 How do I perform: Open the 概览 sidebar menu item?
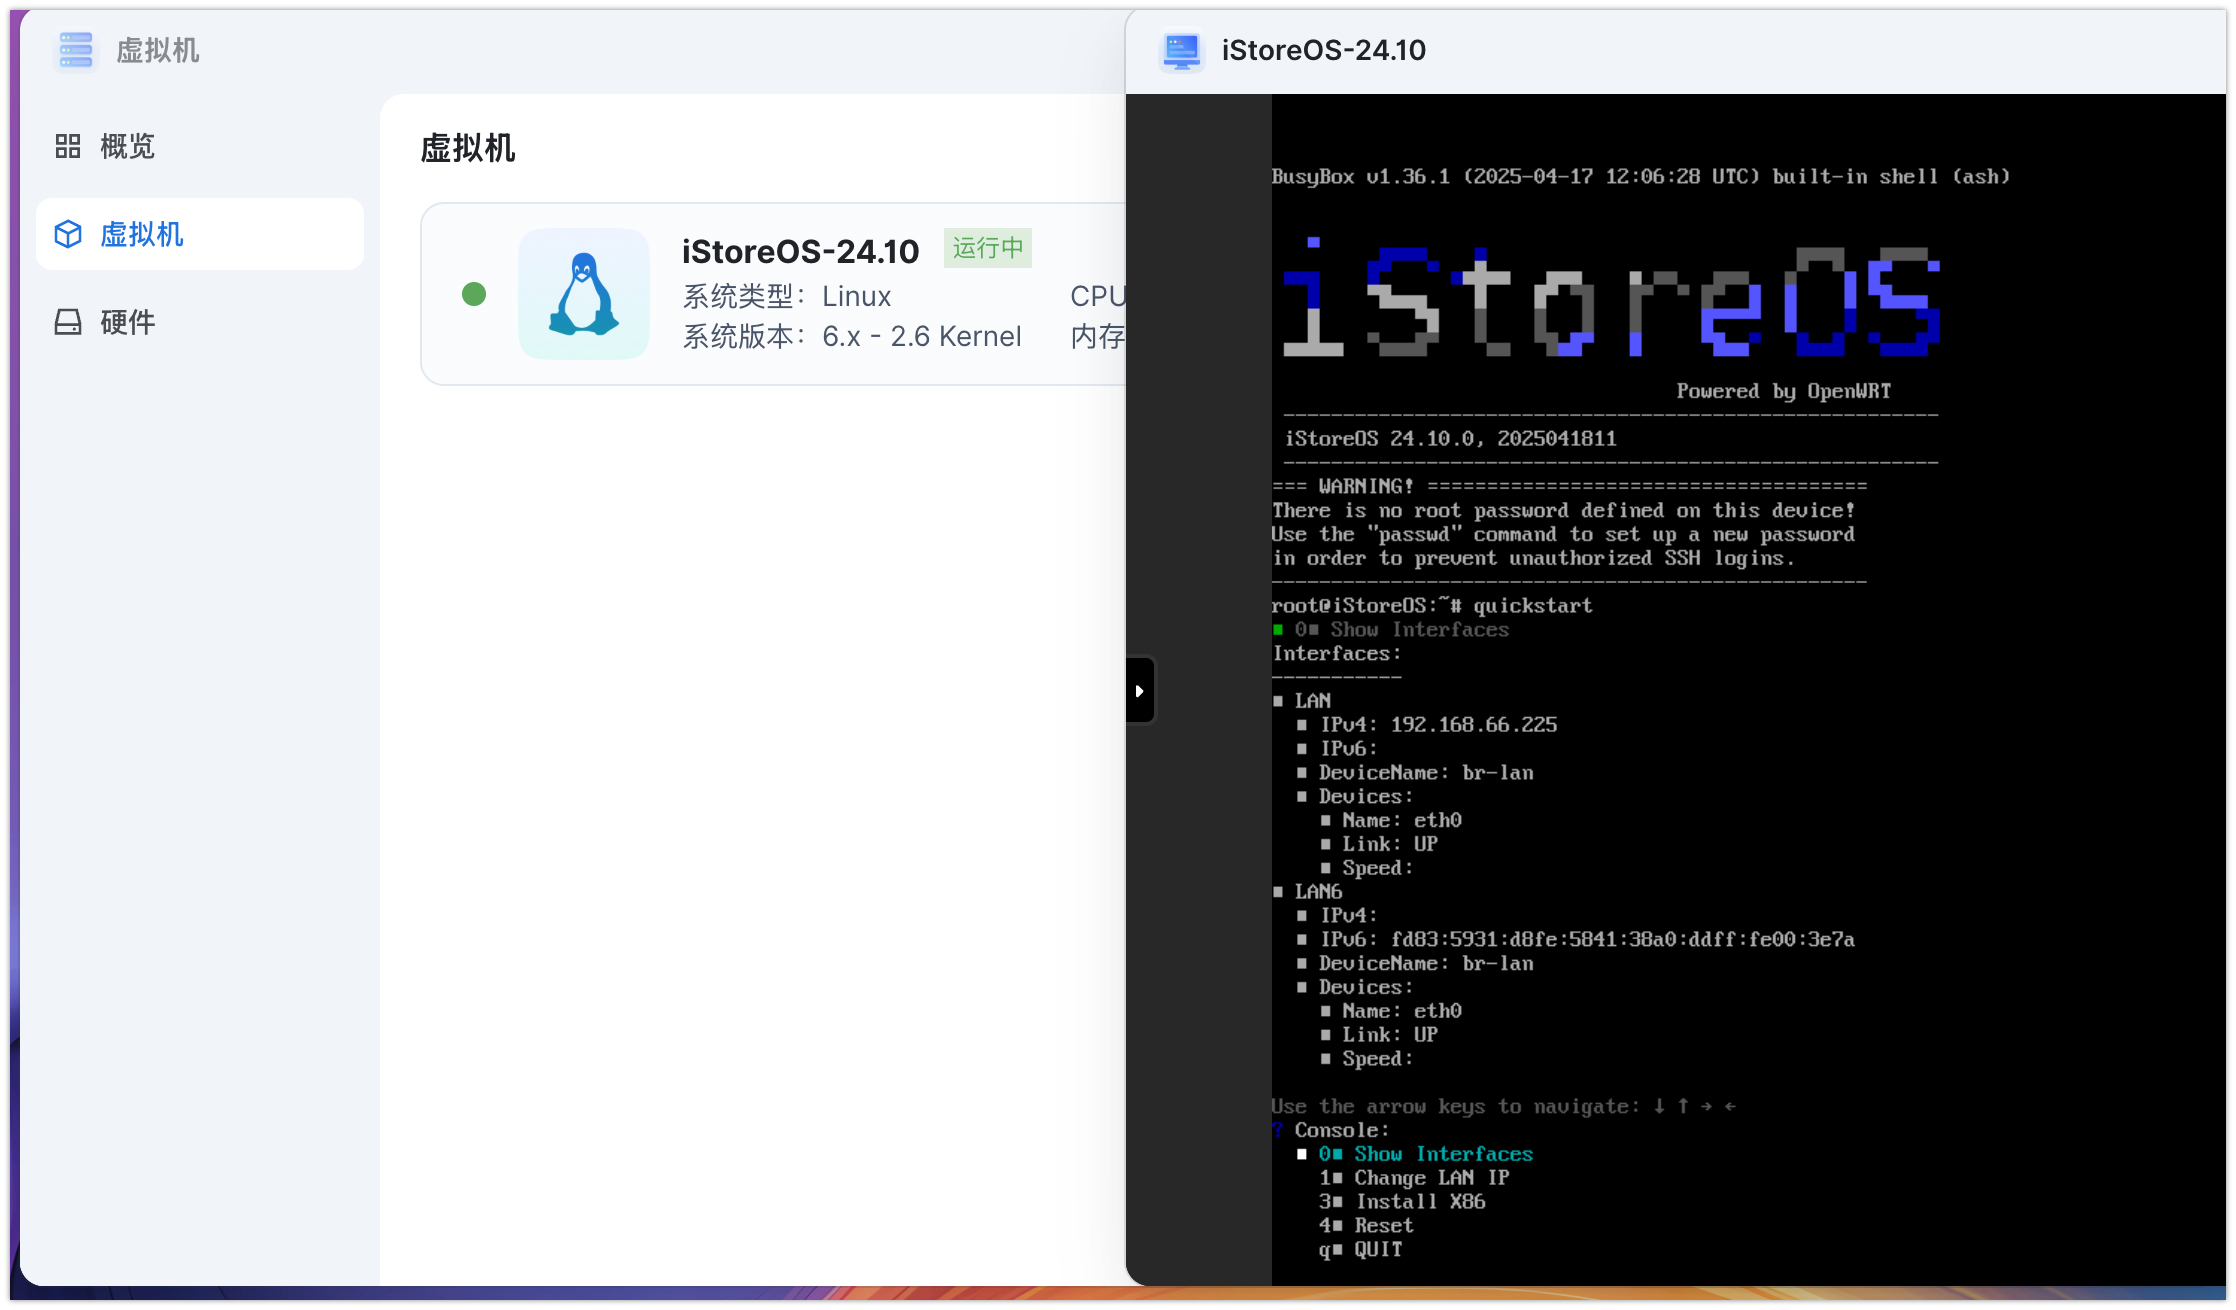[127, 147]
